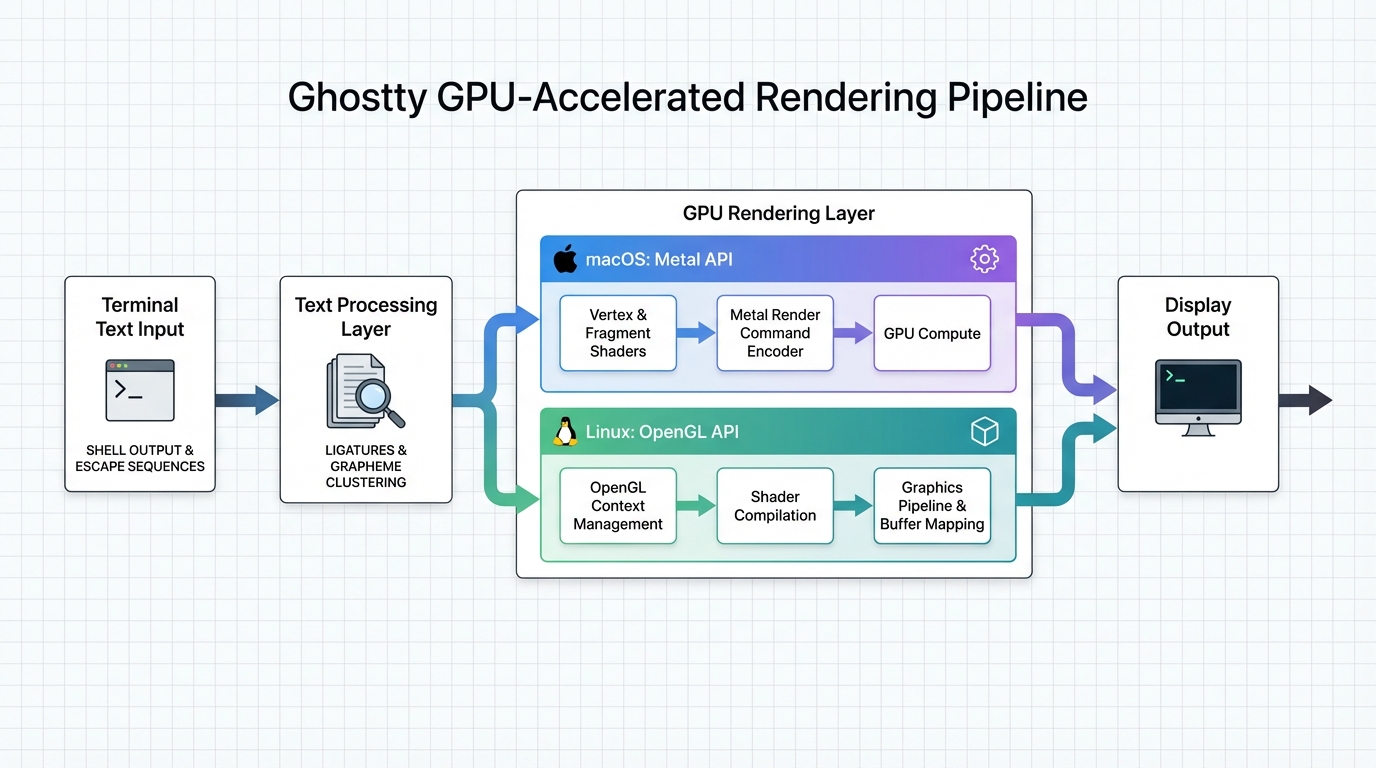Click the Shell Output & Escape Sequences caption
Screen dimensions: 1376x768
click(x=140, y=458)
